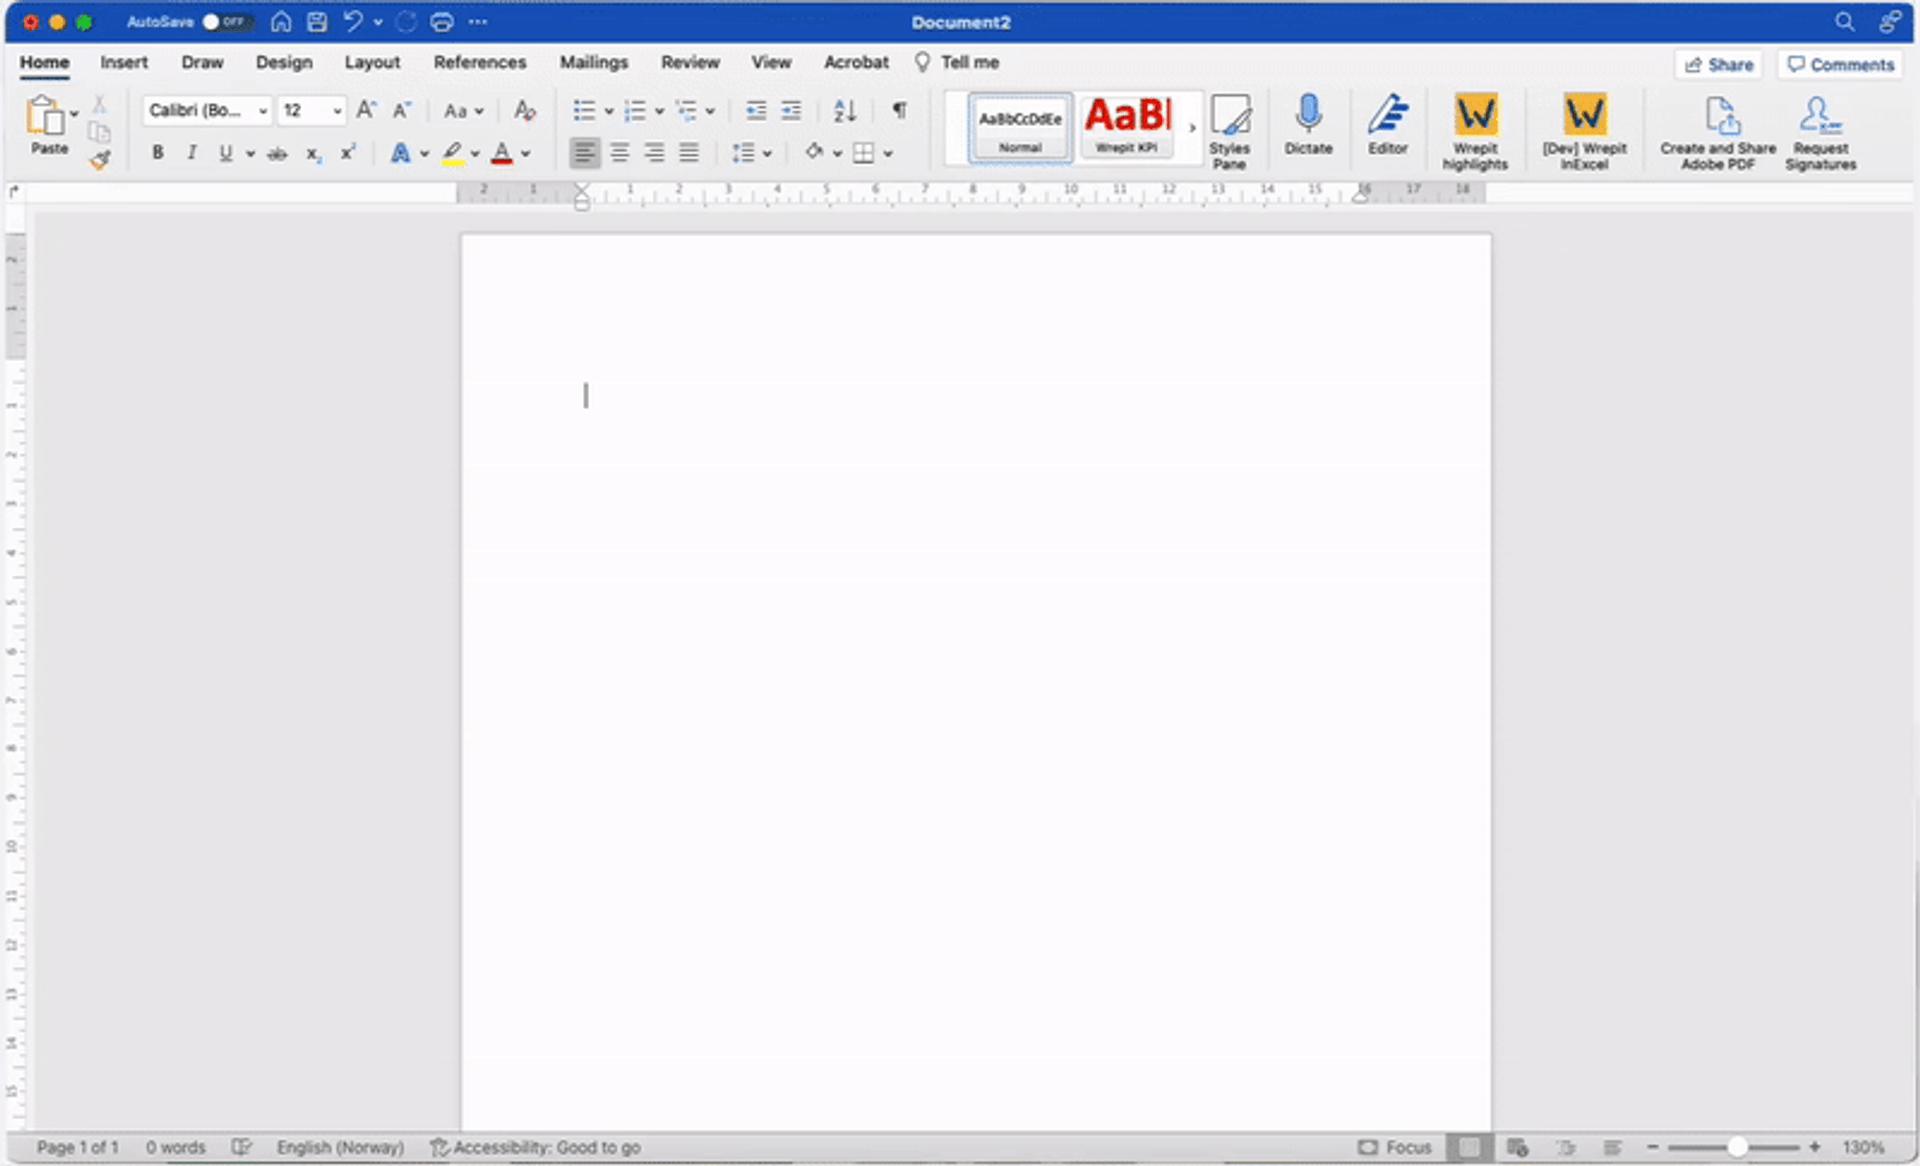Toggle the AutoSave switch
This screenshot has height=1166, width=1920.
[x=224, y=21]
